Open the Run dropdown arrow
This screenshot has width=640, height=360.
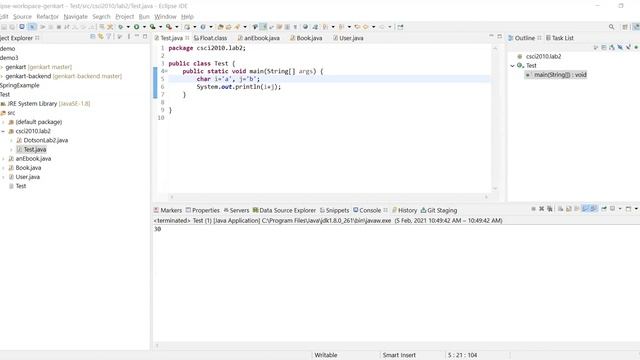[x=144, y=27]
